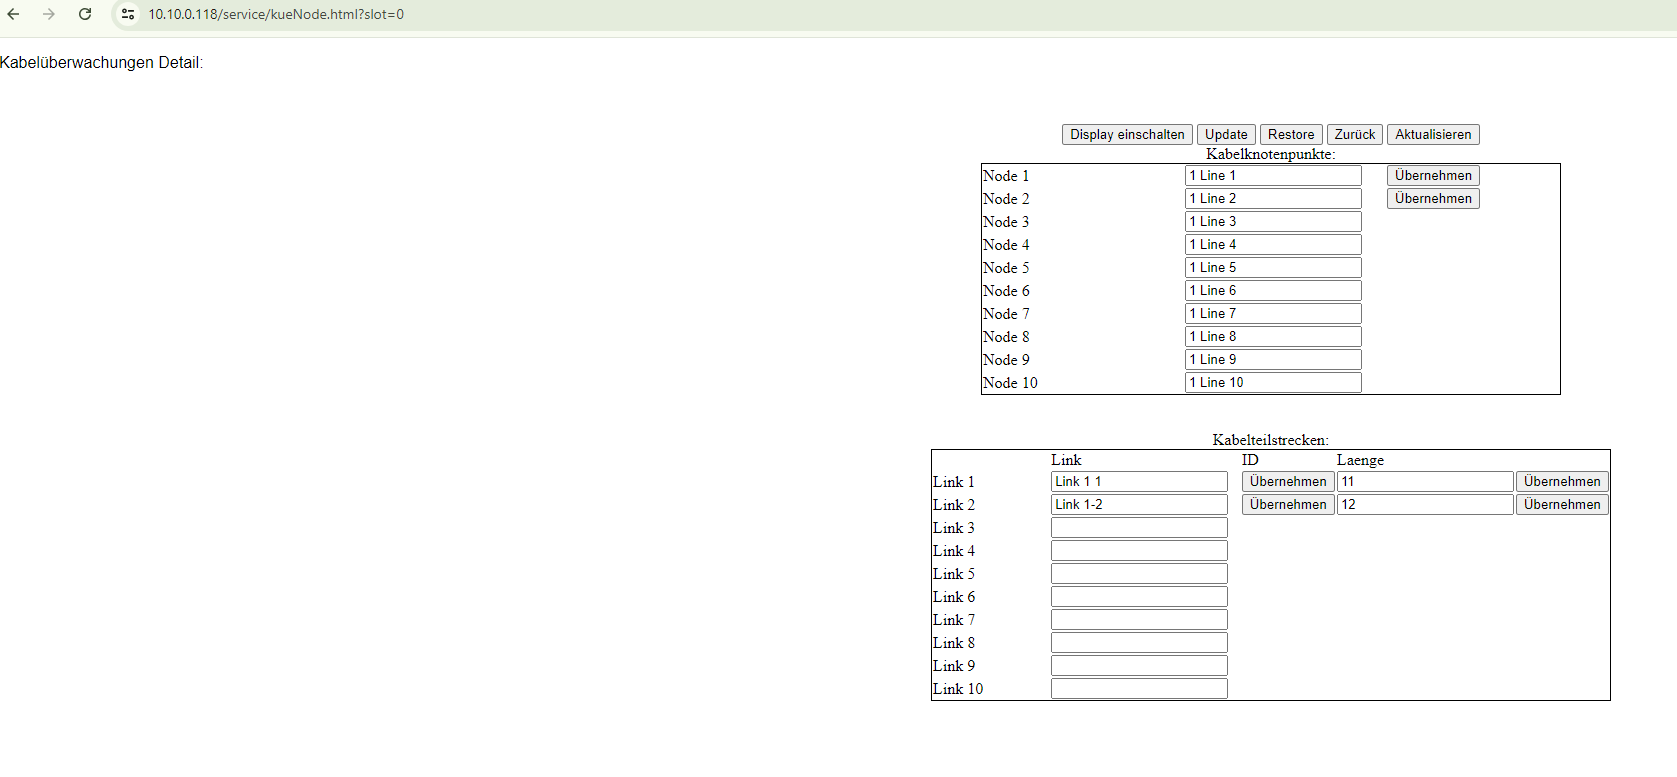This screenshot has height=777, width=1677.
Task: Reload the page with the refresh icon
Action: [x=85, y=14]
